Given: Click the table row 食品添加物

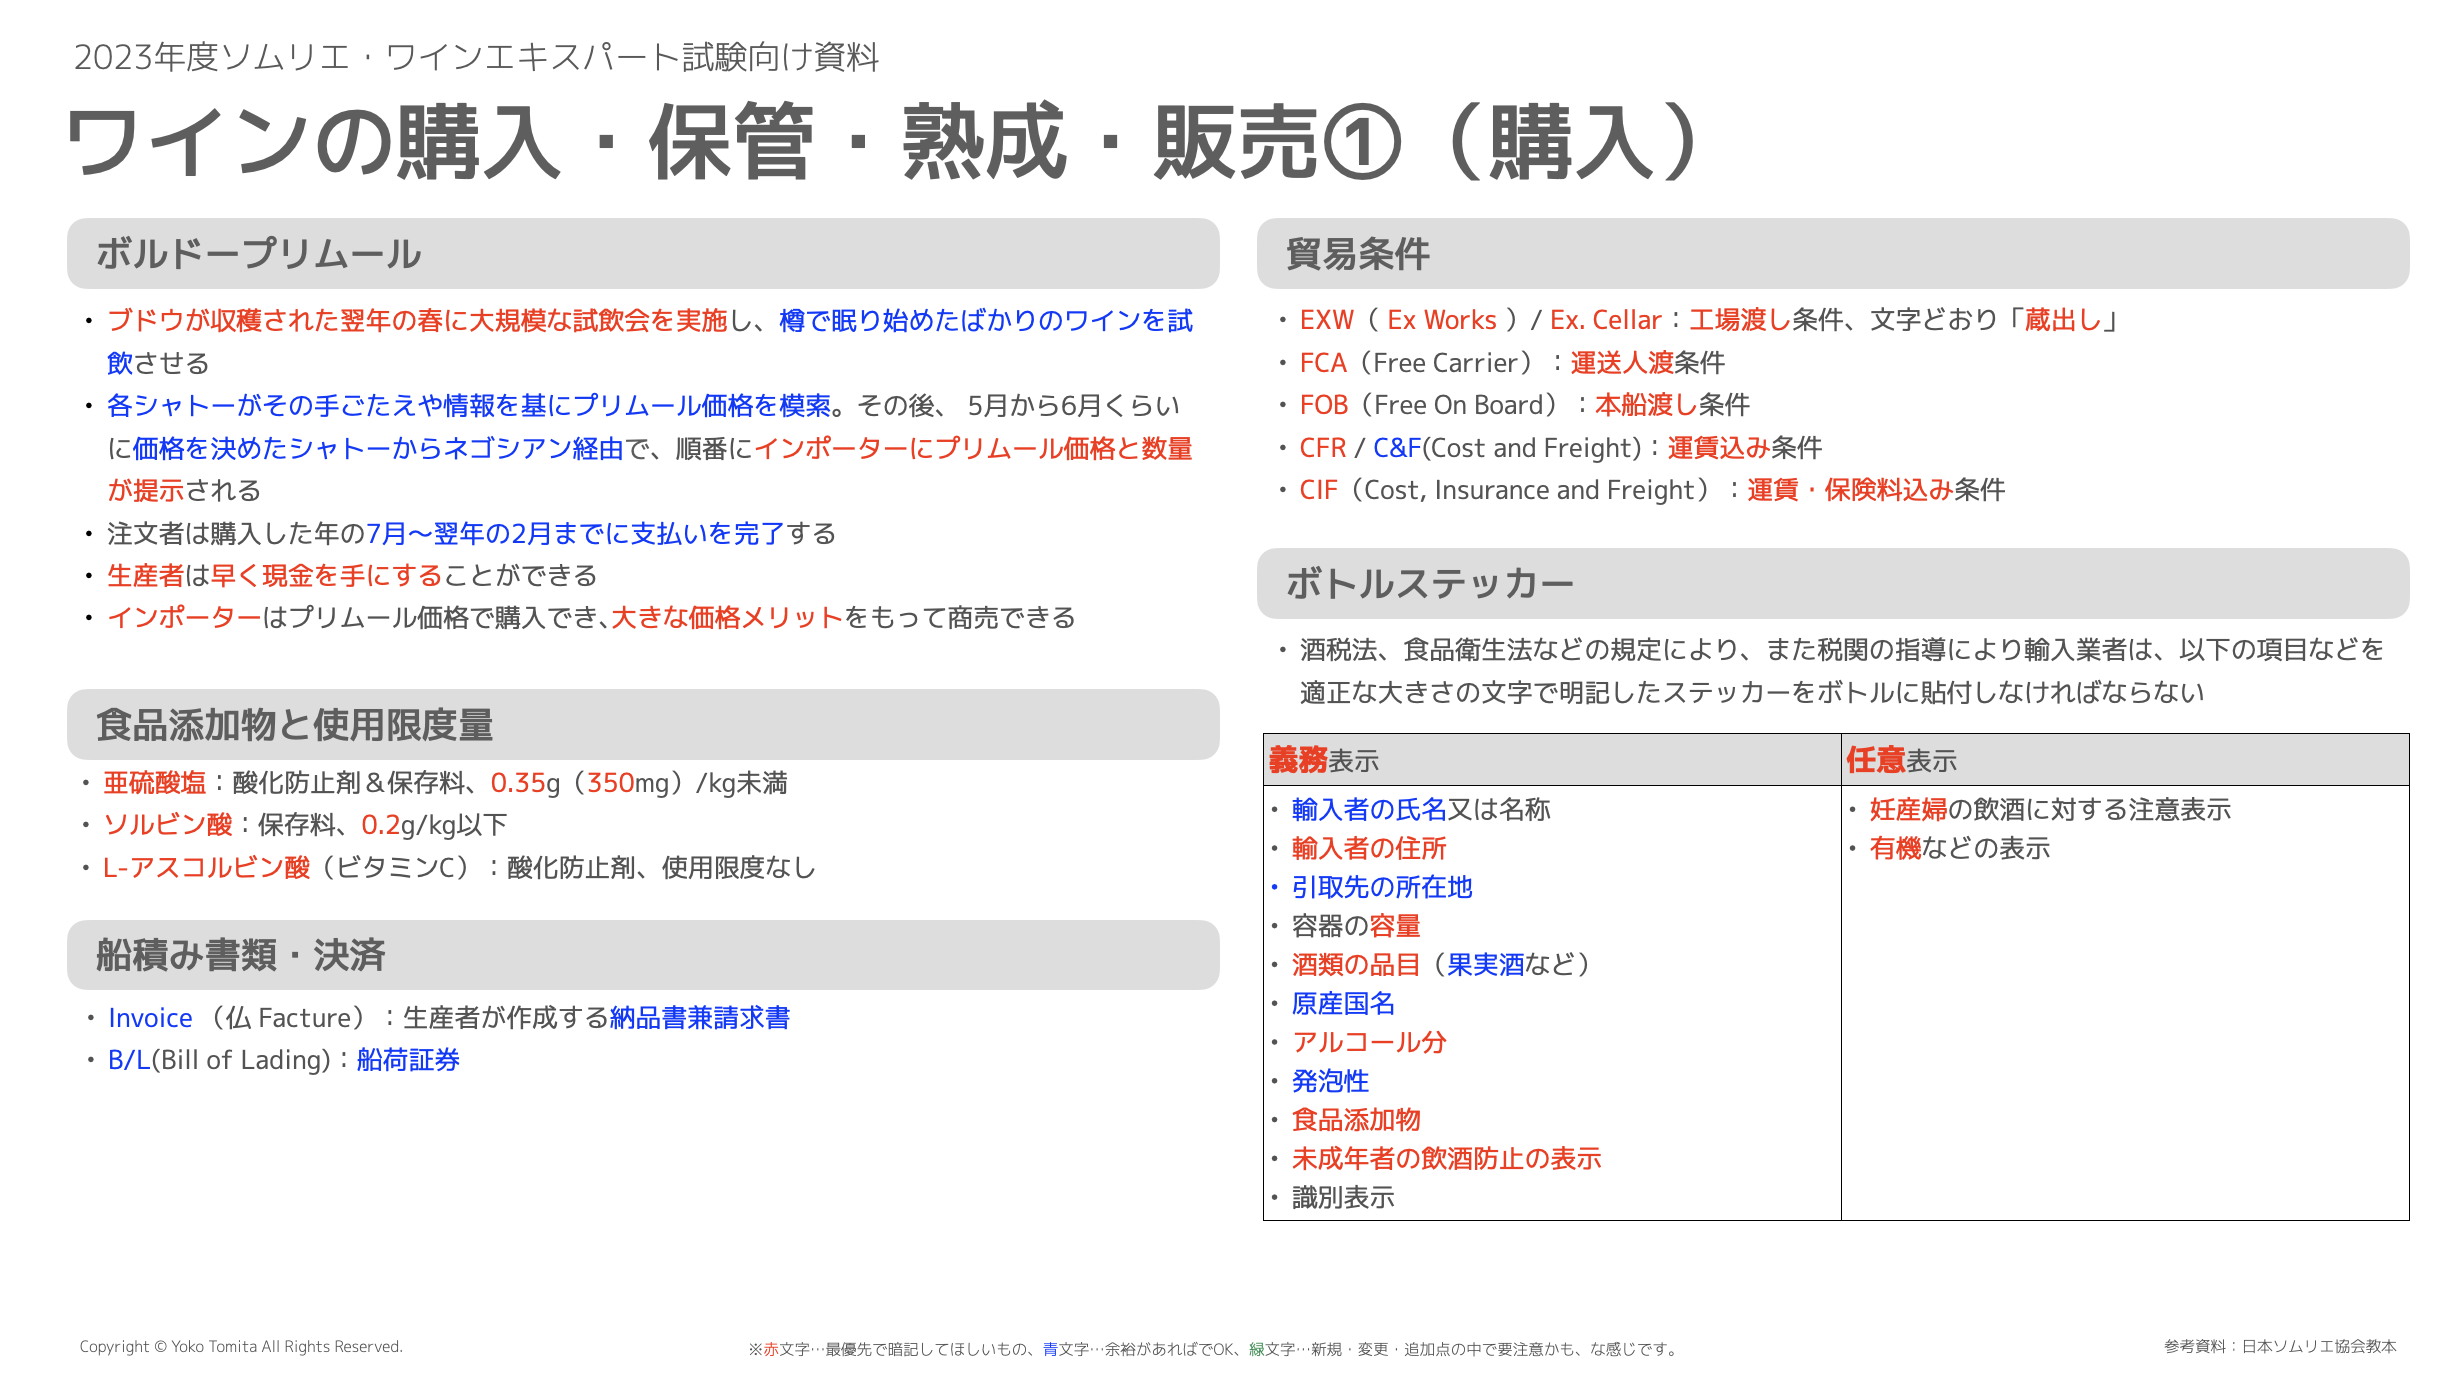Looking at the screenshot, I should tap(1356, 1120).
